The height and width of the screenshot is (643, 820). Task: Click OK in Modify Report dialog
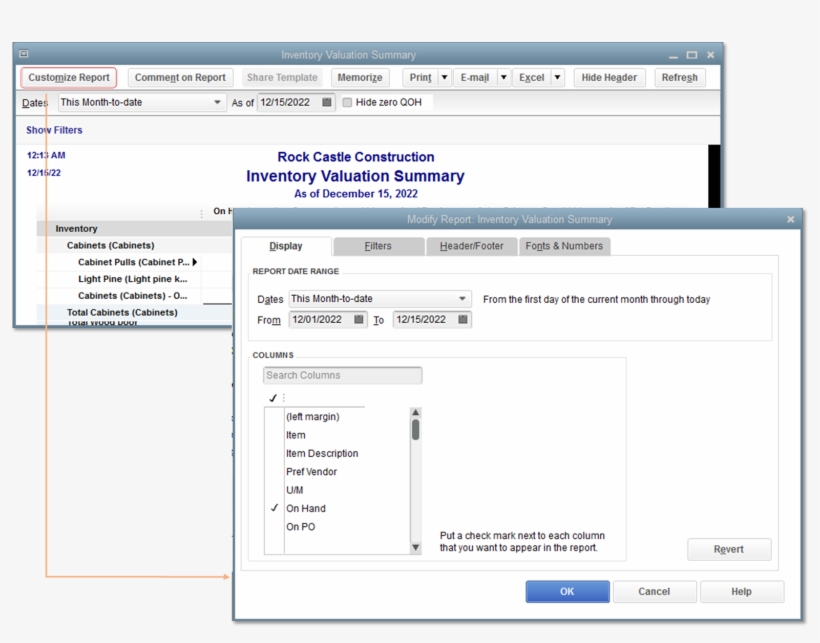pyautogui.click(x=567, y=591)
